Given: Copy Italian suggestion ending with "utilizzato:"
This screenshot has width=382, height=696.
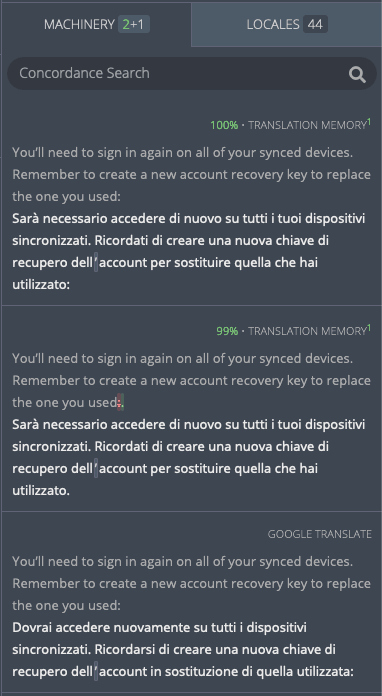Looking at the screenshot, I should [189, 252].
